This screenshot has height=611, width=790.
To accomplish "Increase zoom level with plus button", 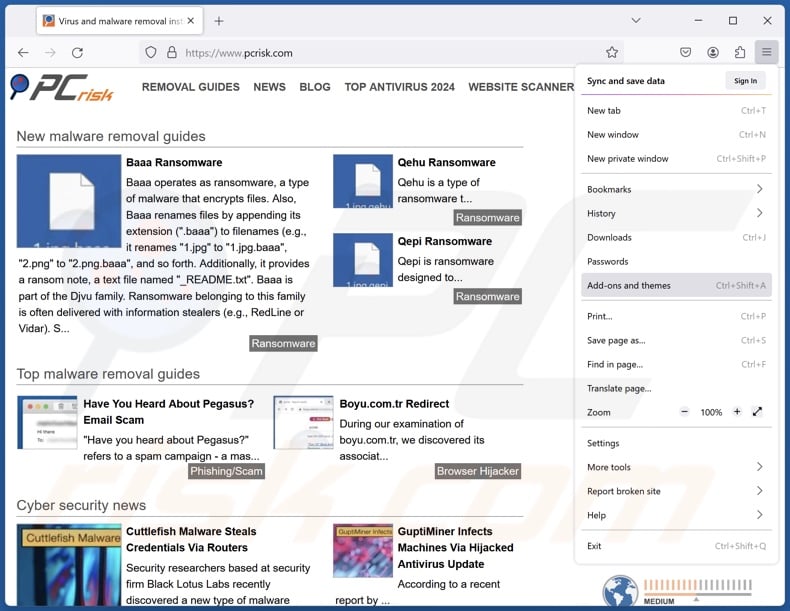I will pyautogui.click(x=737, y=412).
